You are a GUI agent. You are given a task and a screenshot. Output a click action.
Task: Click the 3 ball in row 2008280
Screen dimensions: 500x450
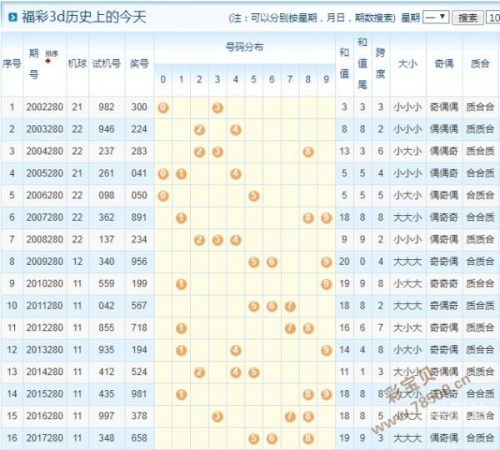pos(217,240)
